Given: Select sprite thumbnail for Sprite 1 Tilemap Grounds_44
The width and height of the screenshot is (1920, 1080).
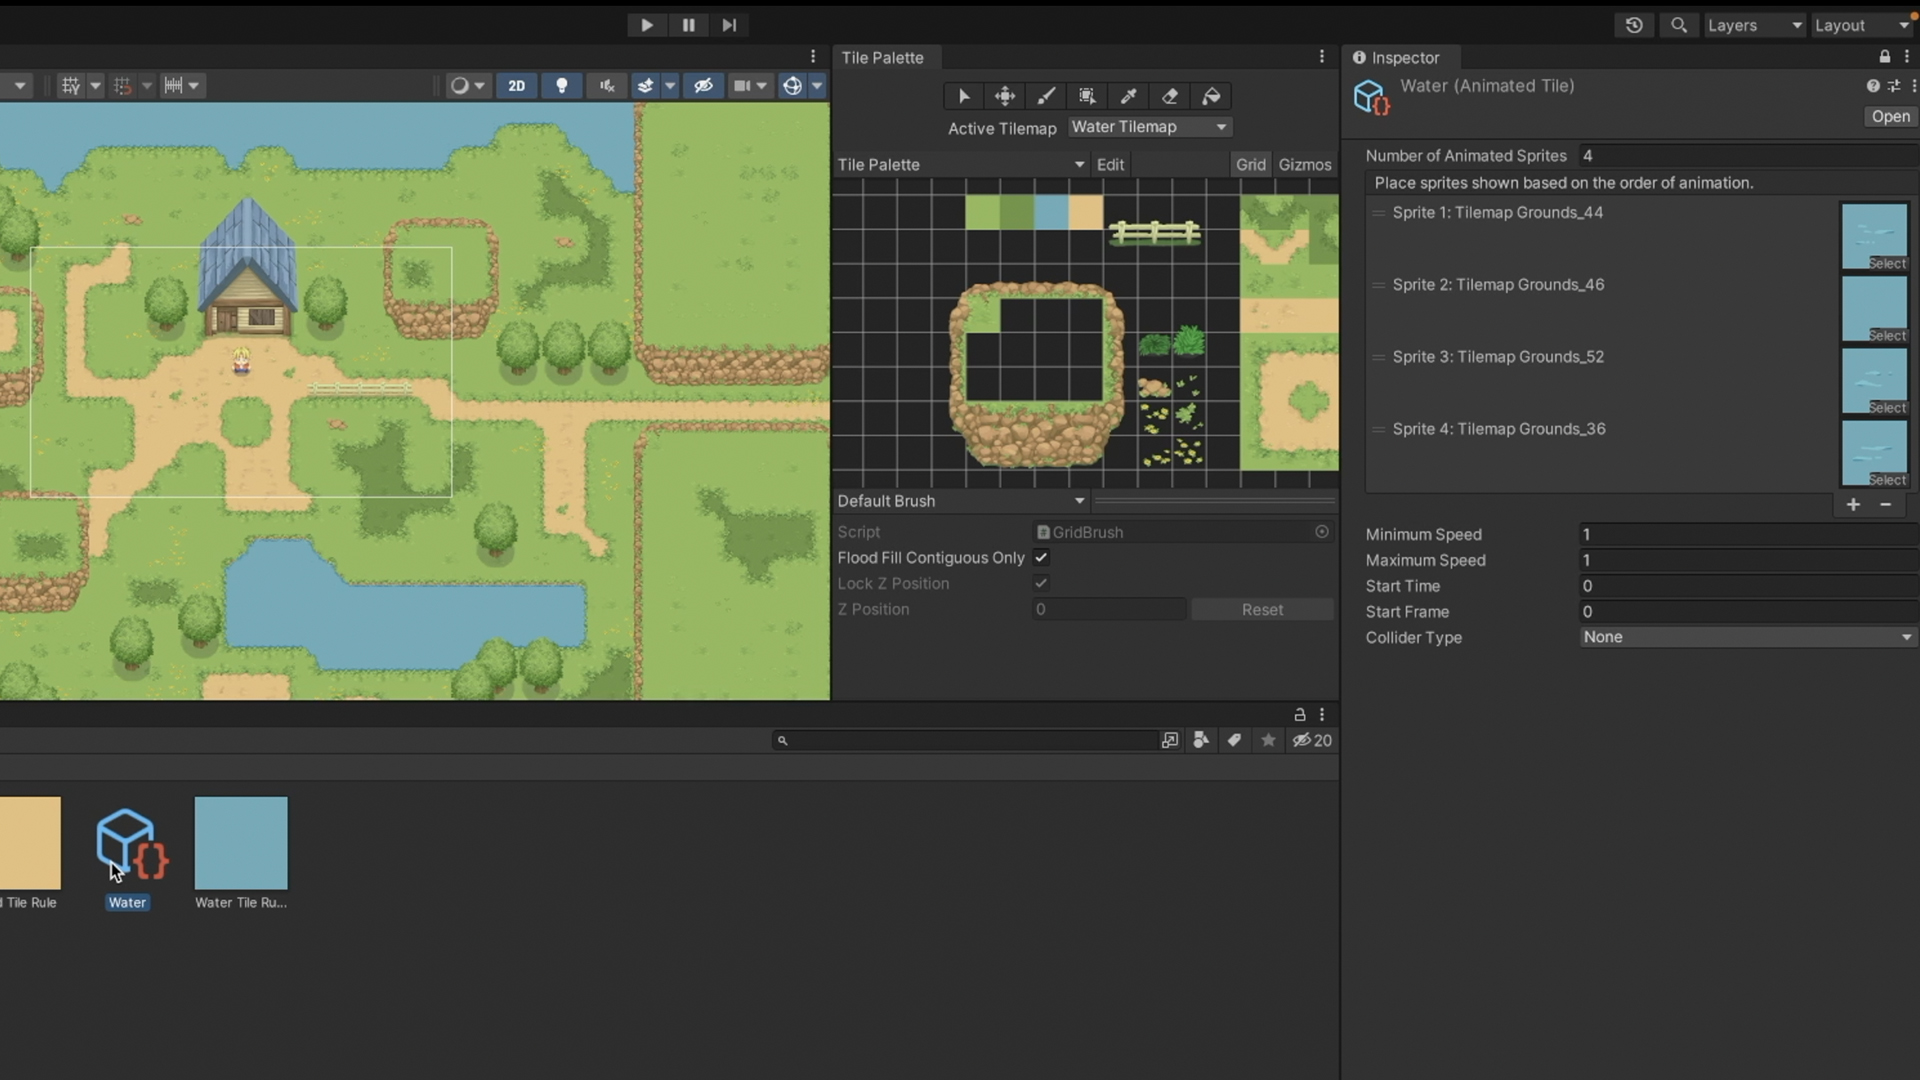Looking at the screenshot, I should (x=1874, y=236).
